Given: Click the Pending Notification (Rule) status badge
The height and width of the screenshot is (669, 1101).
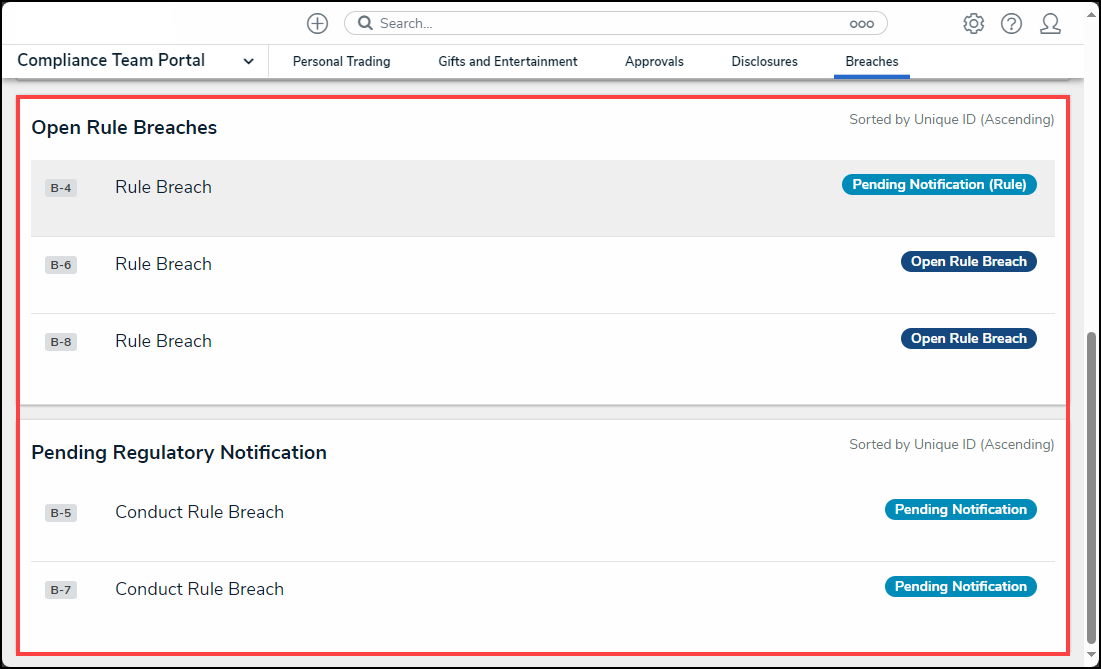Looking at the screenshot, I should tap(939, 185).
